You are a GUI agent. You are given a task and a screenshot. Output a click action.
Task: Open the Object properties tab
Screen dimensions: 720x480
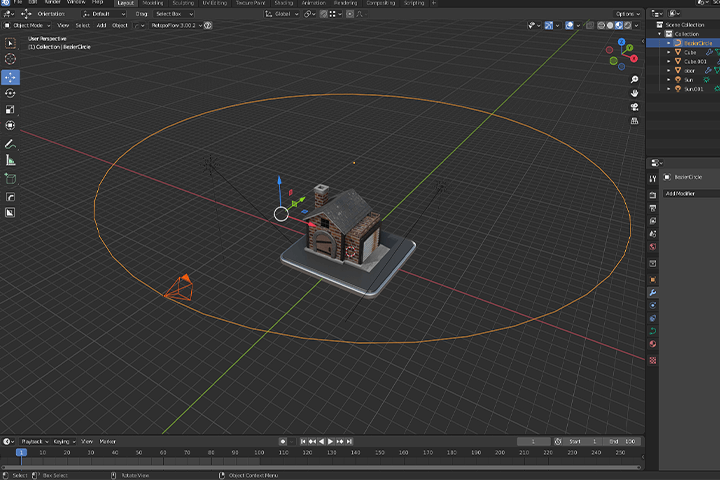652,280
